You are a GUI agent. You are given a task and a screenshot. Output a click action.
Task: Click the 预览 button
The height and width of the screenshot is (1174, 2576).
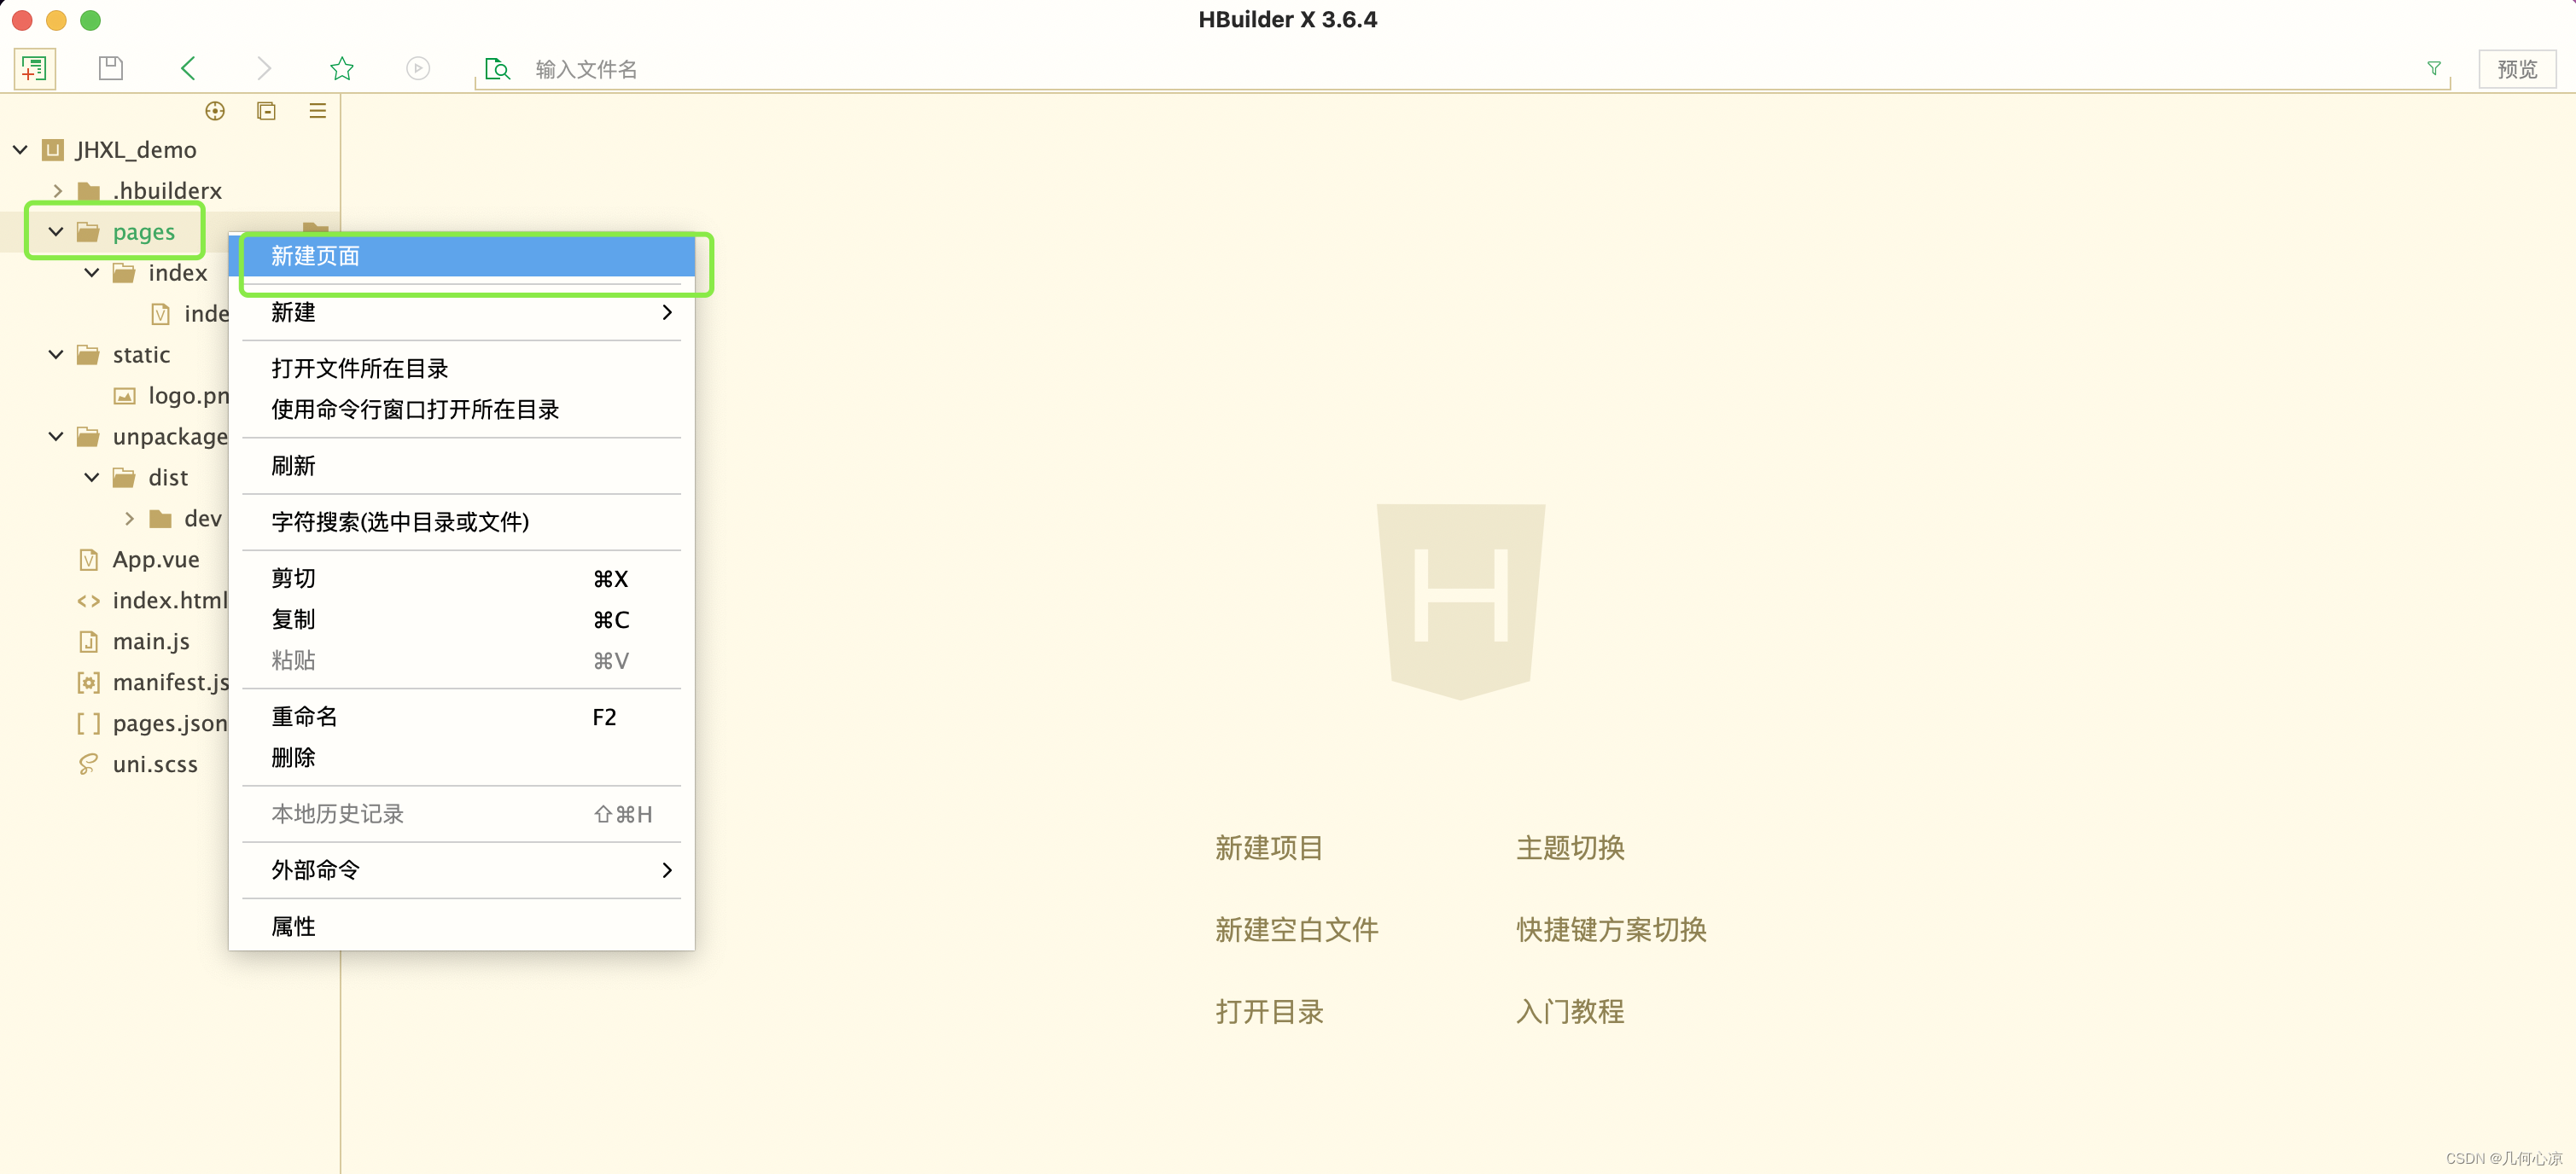pos(2517,69)
